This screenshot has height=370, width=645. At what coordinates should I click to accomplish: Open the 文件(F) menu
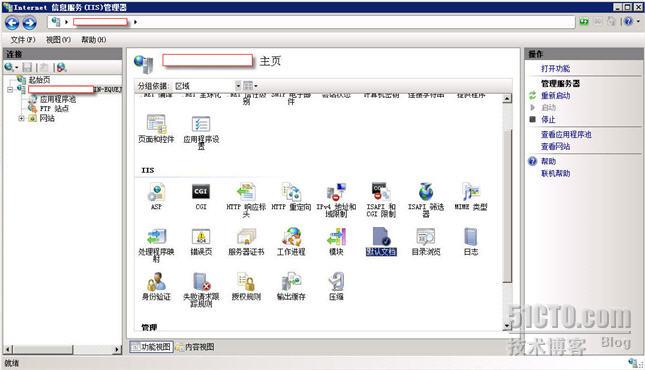(x=23, y=40)
